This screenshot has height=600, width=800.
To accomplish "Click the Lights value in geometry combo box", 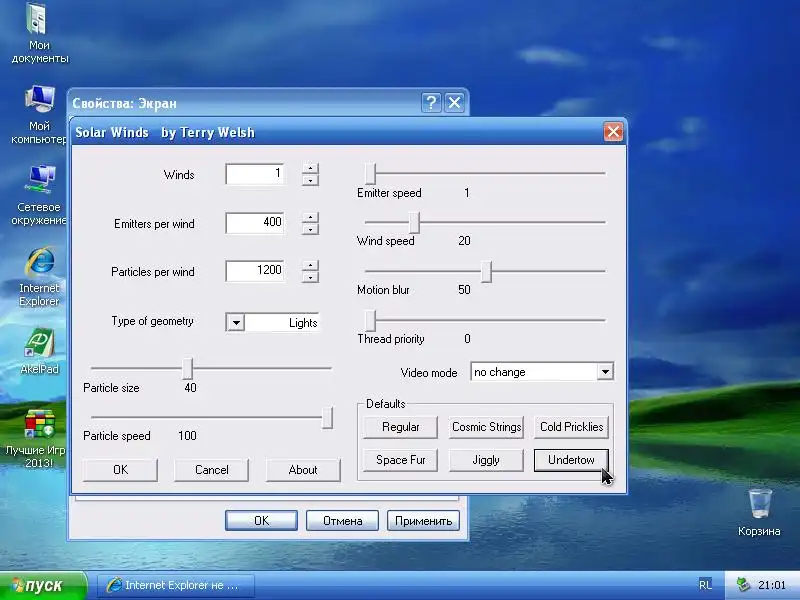I will tap(282, 322).
